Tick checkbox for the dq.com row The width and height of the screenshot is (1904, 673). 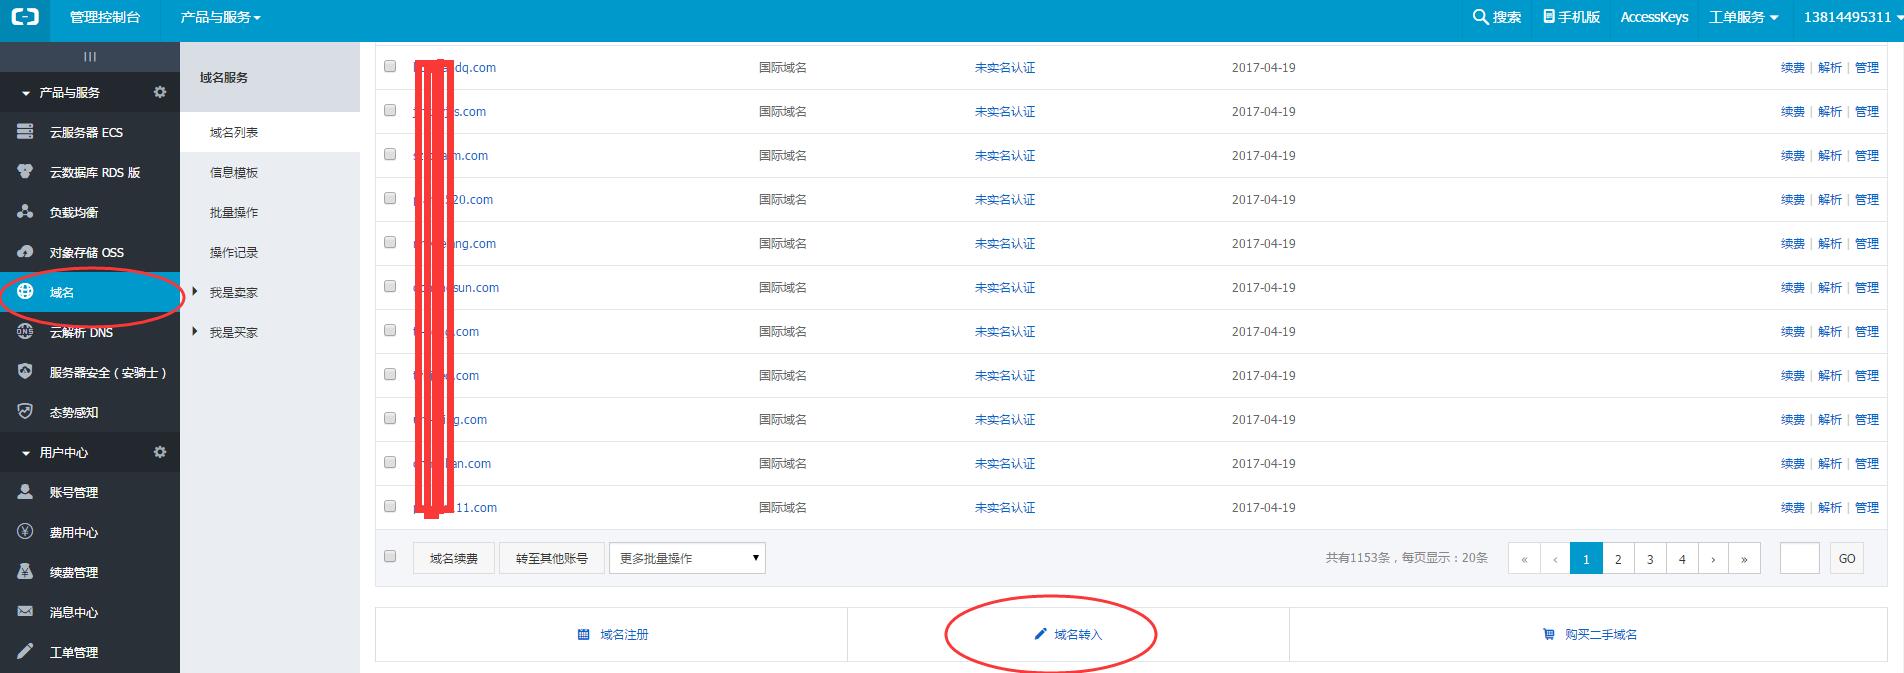point(390,66)
